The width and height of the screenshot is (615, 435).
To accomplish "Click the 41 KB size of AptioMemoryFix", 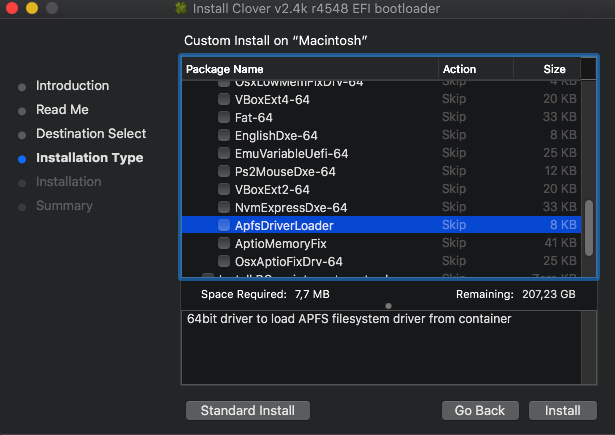I will point(560,243).
